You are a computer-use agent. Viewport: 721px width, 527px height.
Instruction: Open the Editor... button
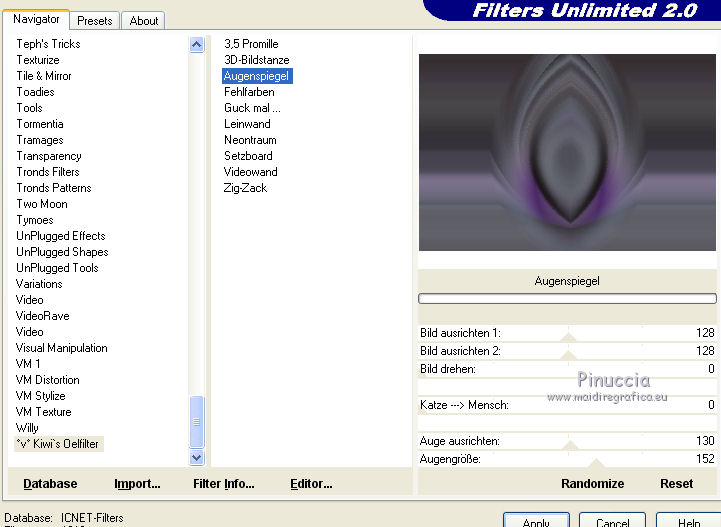pyautogui.click(x=311, y=484)
